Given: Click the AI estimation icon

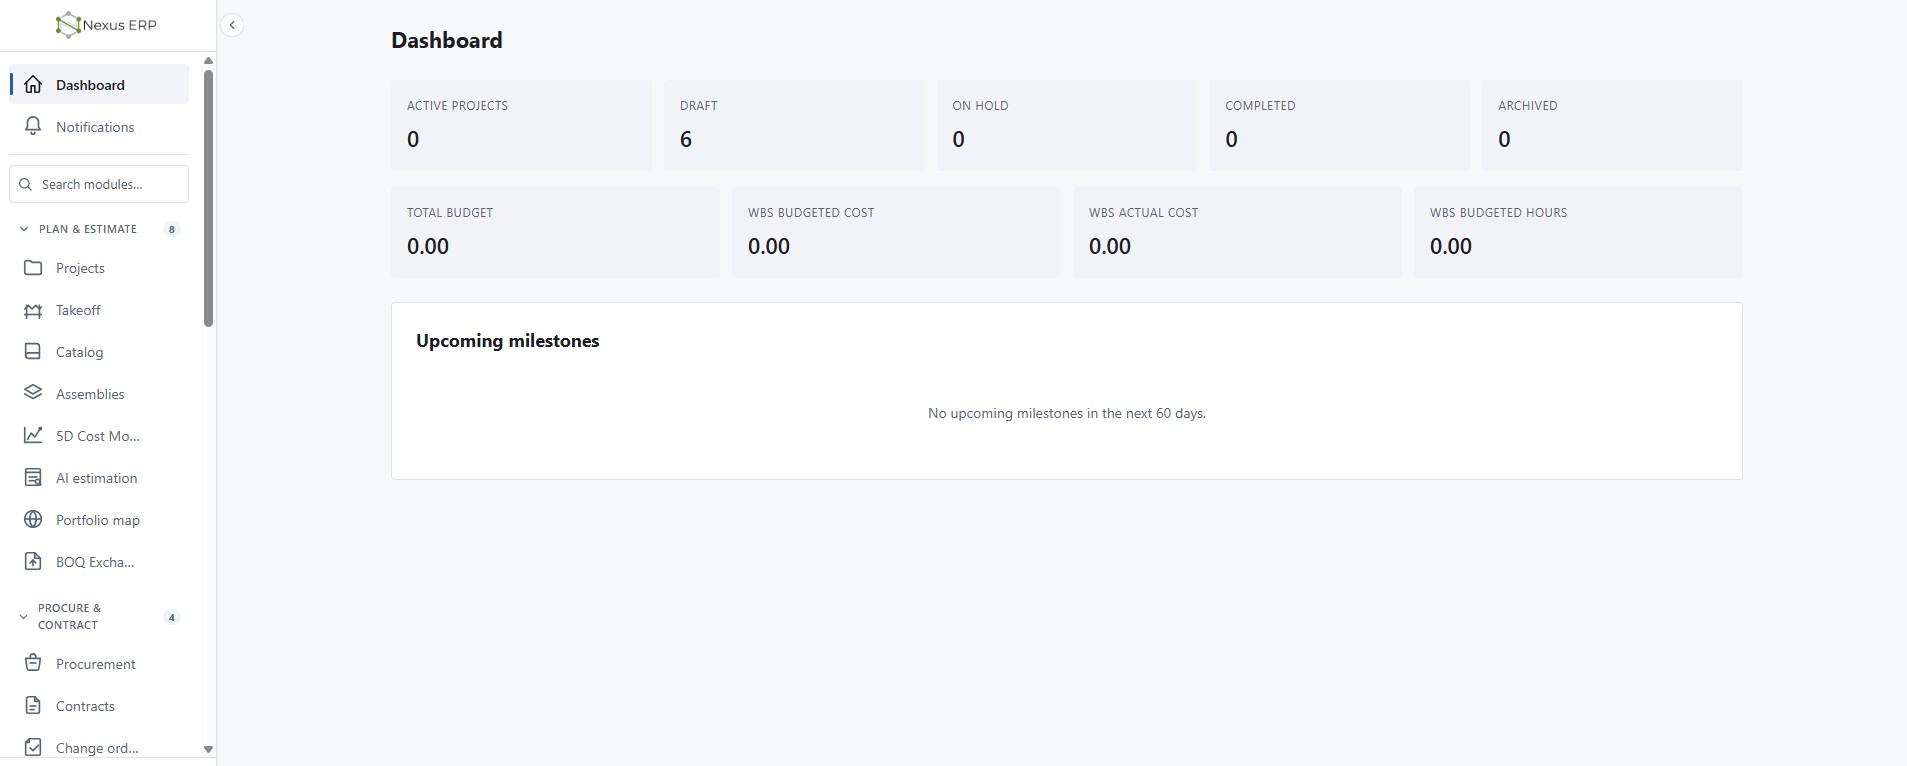Looking at the screenshot, I should point(33,478).
